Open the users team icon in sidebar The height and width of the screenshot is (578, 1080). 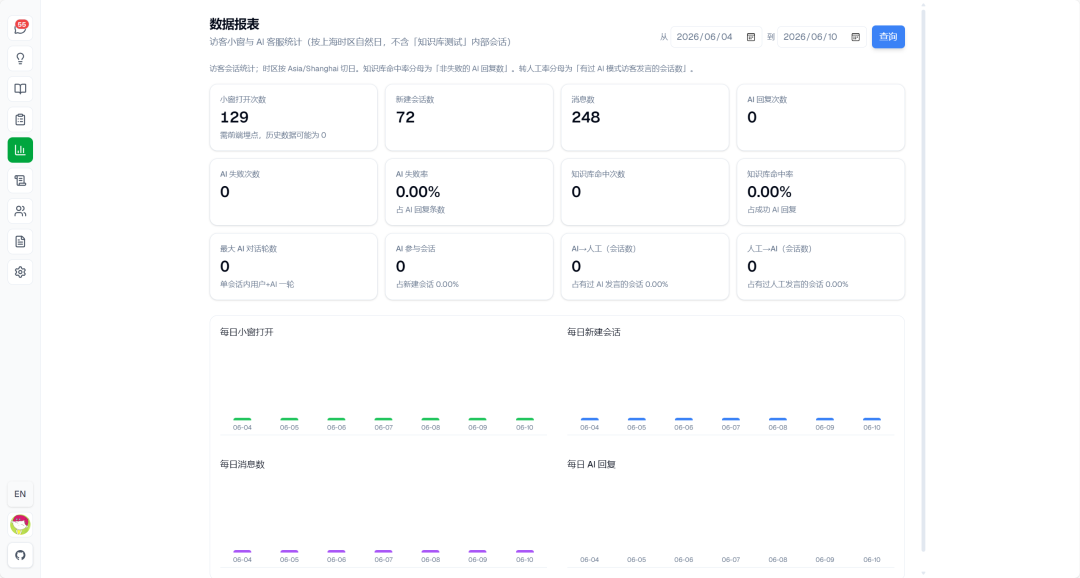click(x=20, y=211)
